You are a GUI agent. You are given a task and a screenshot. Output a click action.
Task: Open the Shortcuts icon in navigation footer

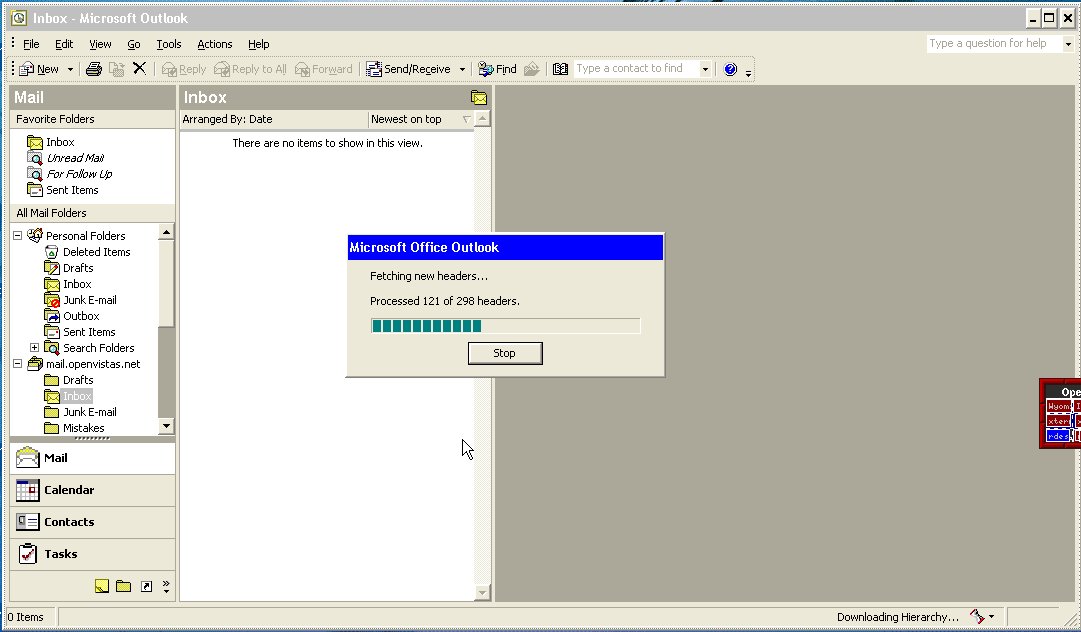coord(146,587)
